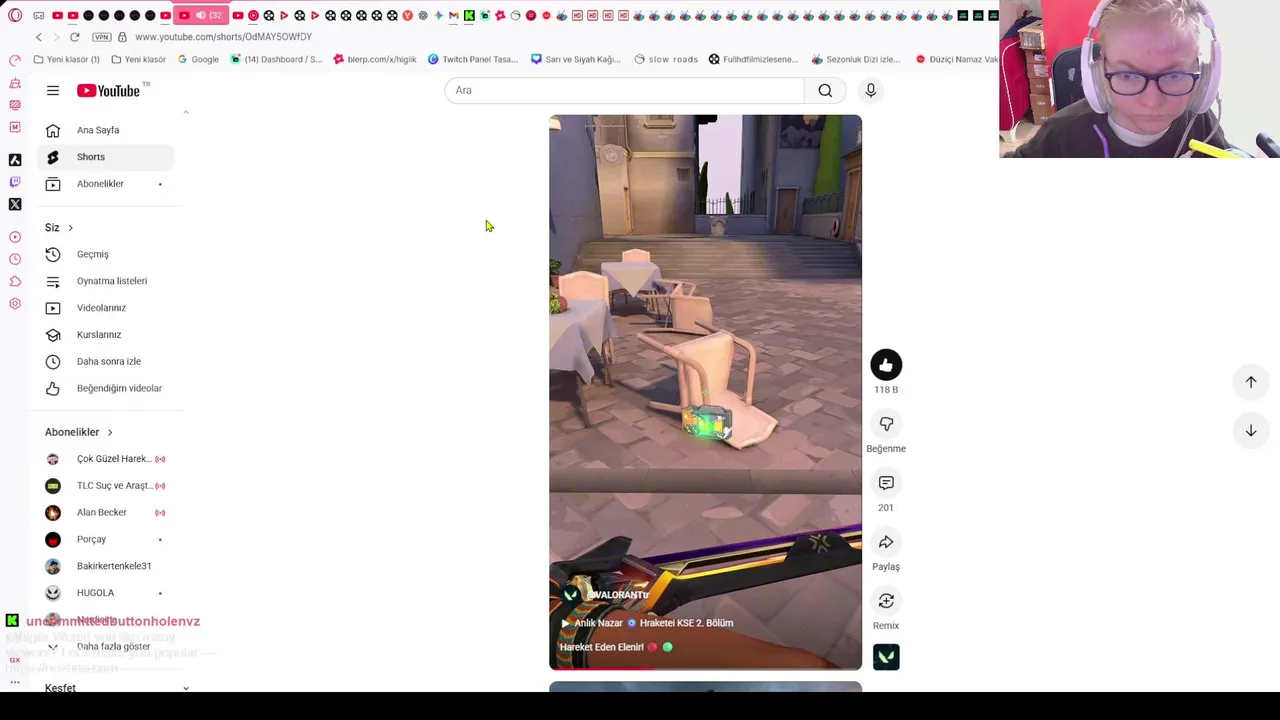The height and width of the screenshot is (720, 1280).
Task: Open Daha sonra izle list
Action: pos(105,361)
